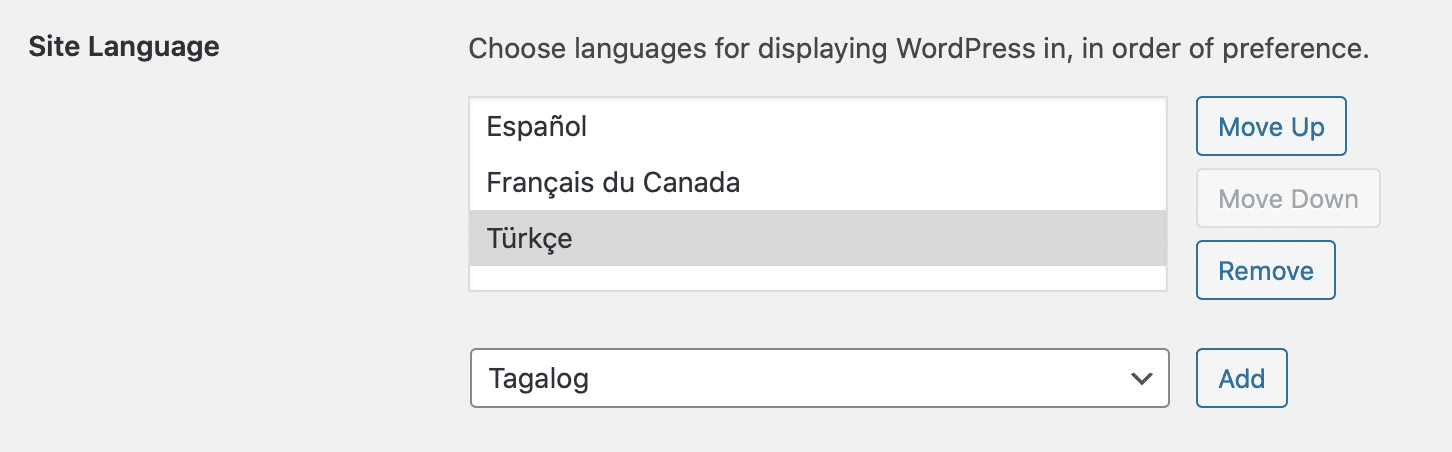Screen dimensions: 1452x452
Task: Open the Tagalog language dropdown
Action: [819, 378]
